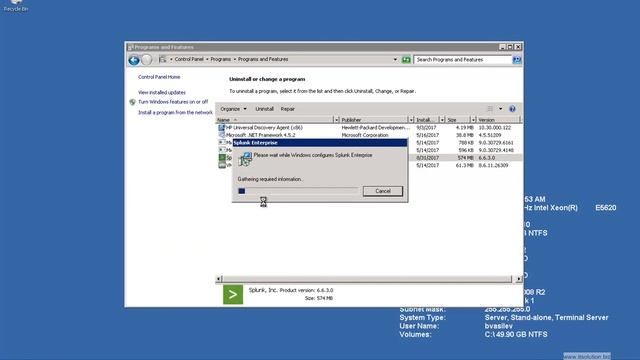Open the Name column filter dropdown

click(336, 120)
